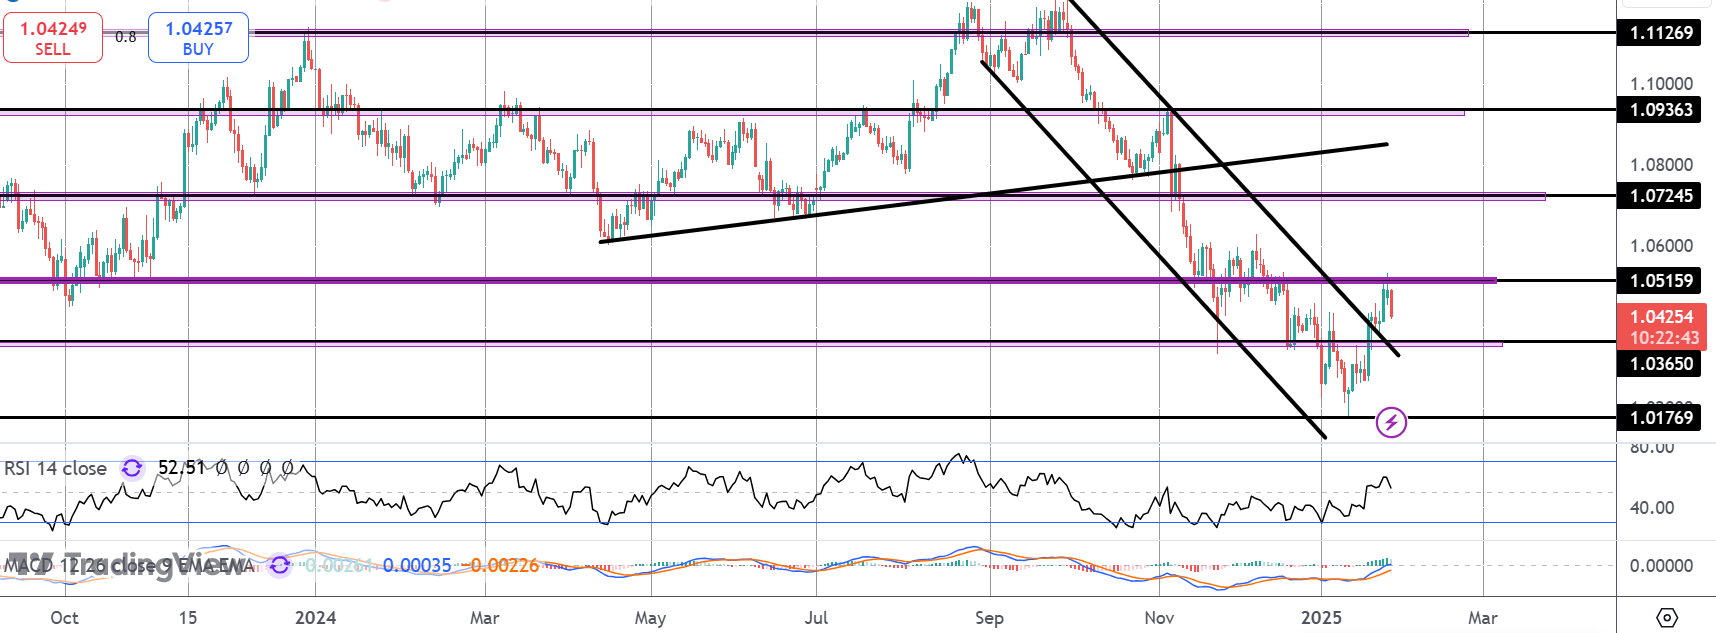This screenshot has width=1716, height=633.
Task: Open chart settings hexagon gear icon
Action: 1667,617
